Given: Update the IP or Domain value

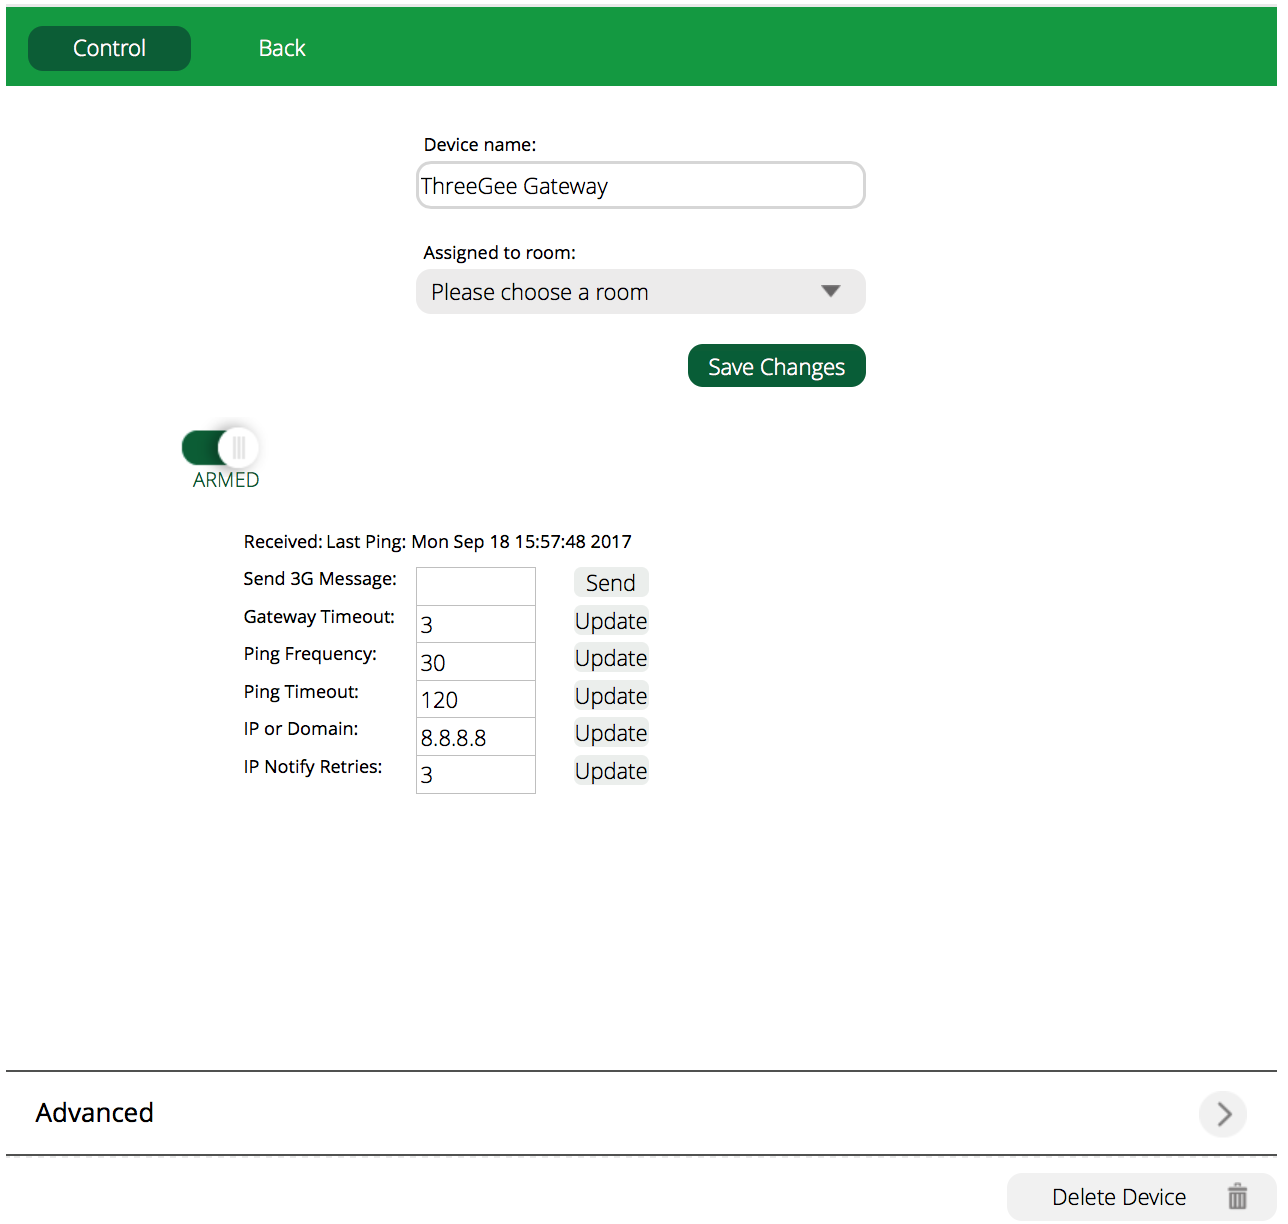Looking at the screenshot, I should (x=611, y=733).
